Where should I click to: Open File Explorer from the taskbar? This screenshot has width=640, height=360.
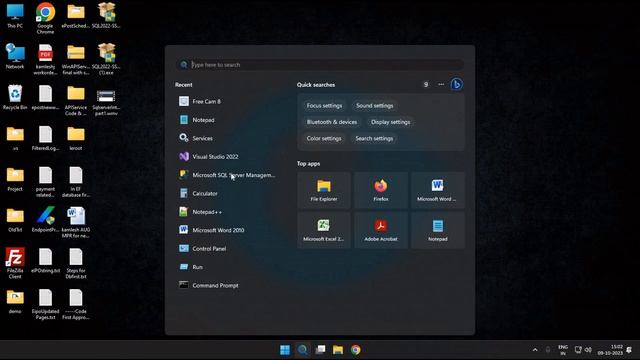(x=338, y=350)
